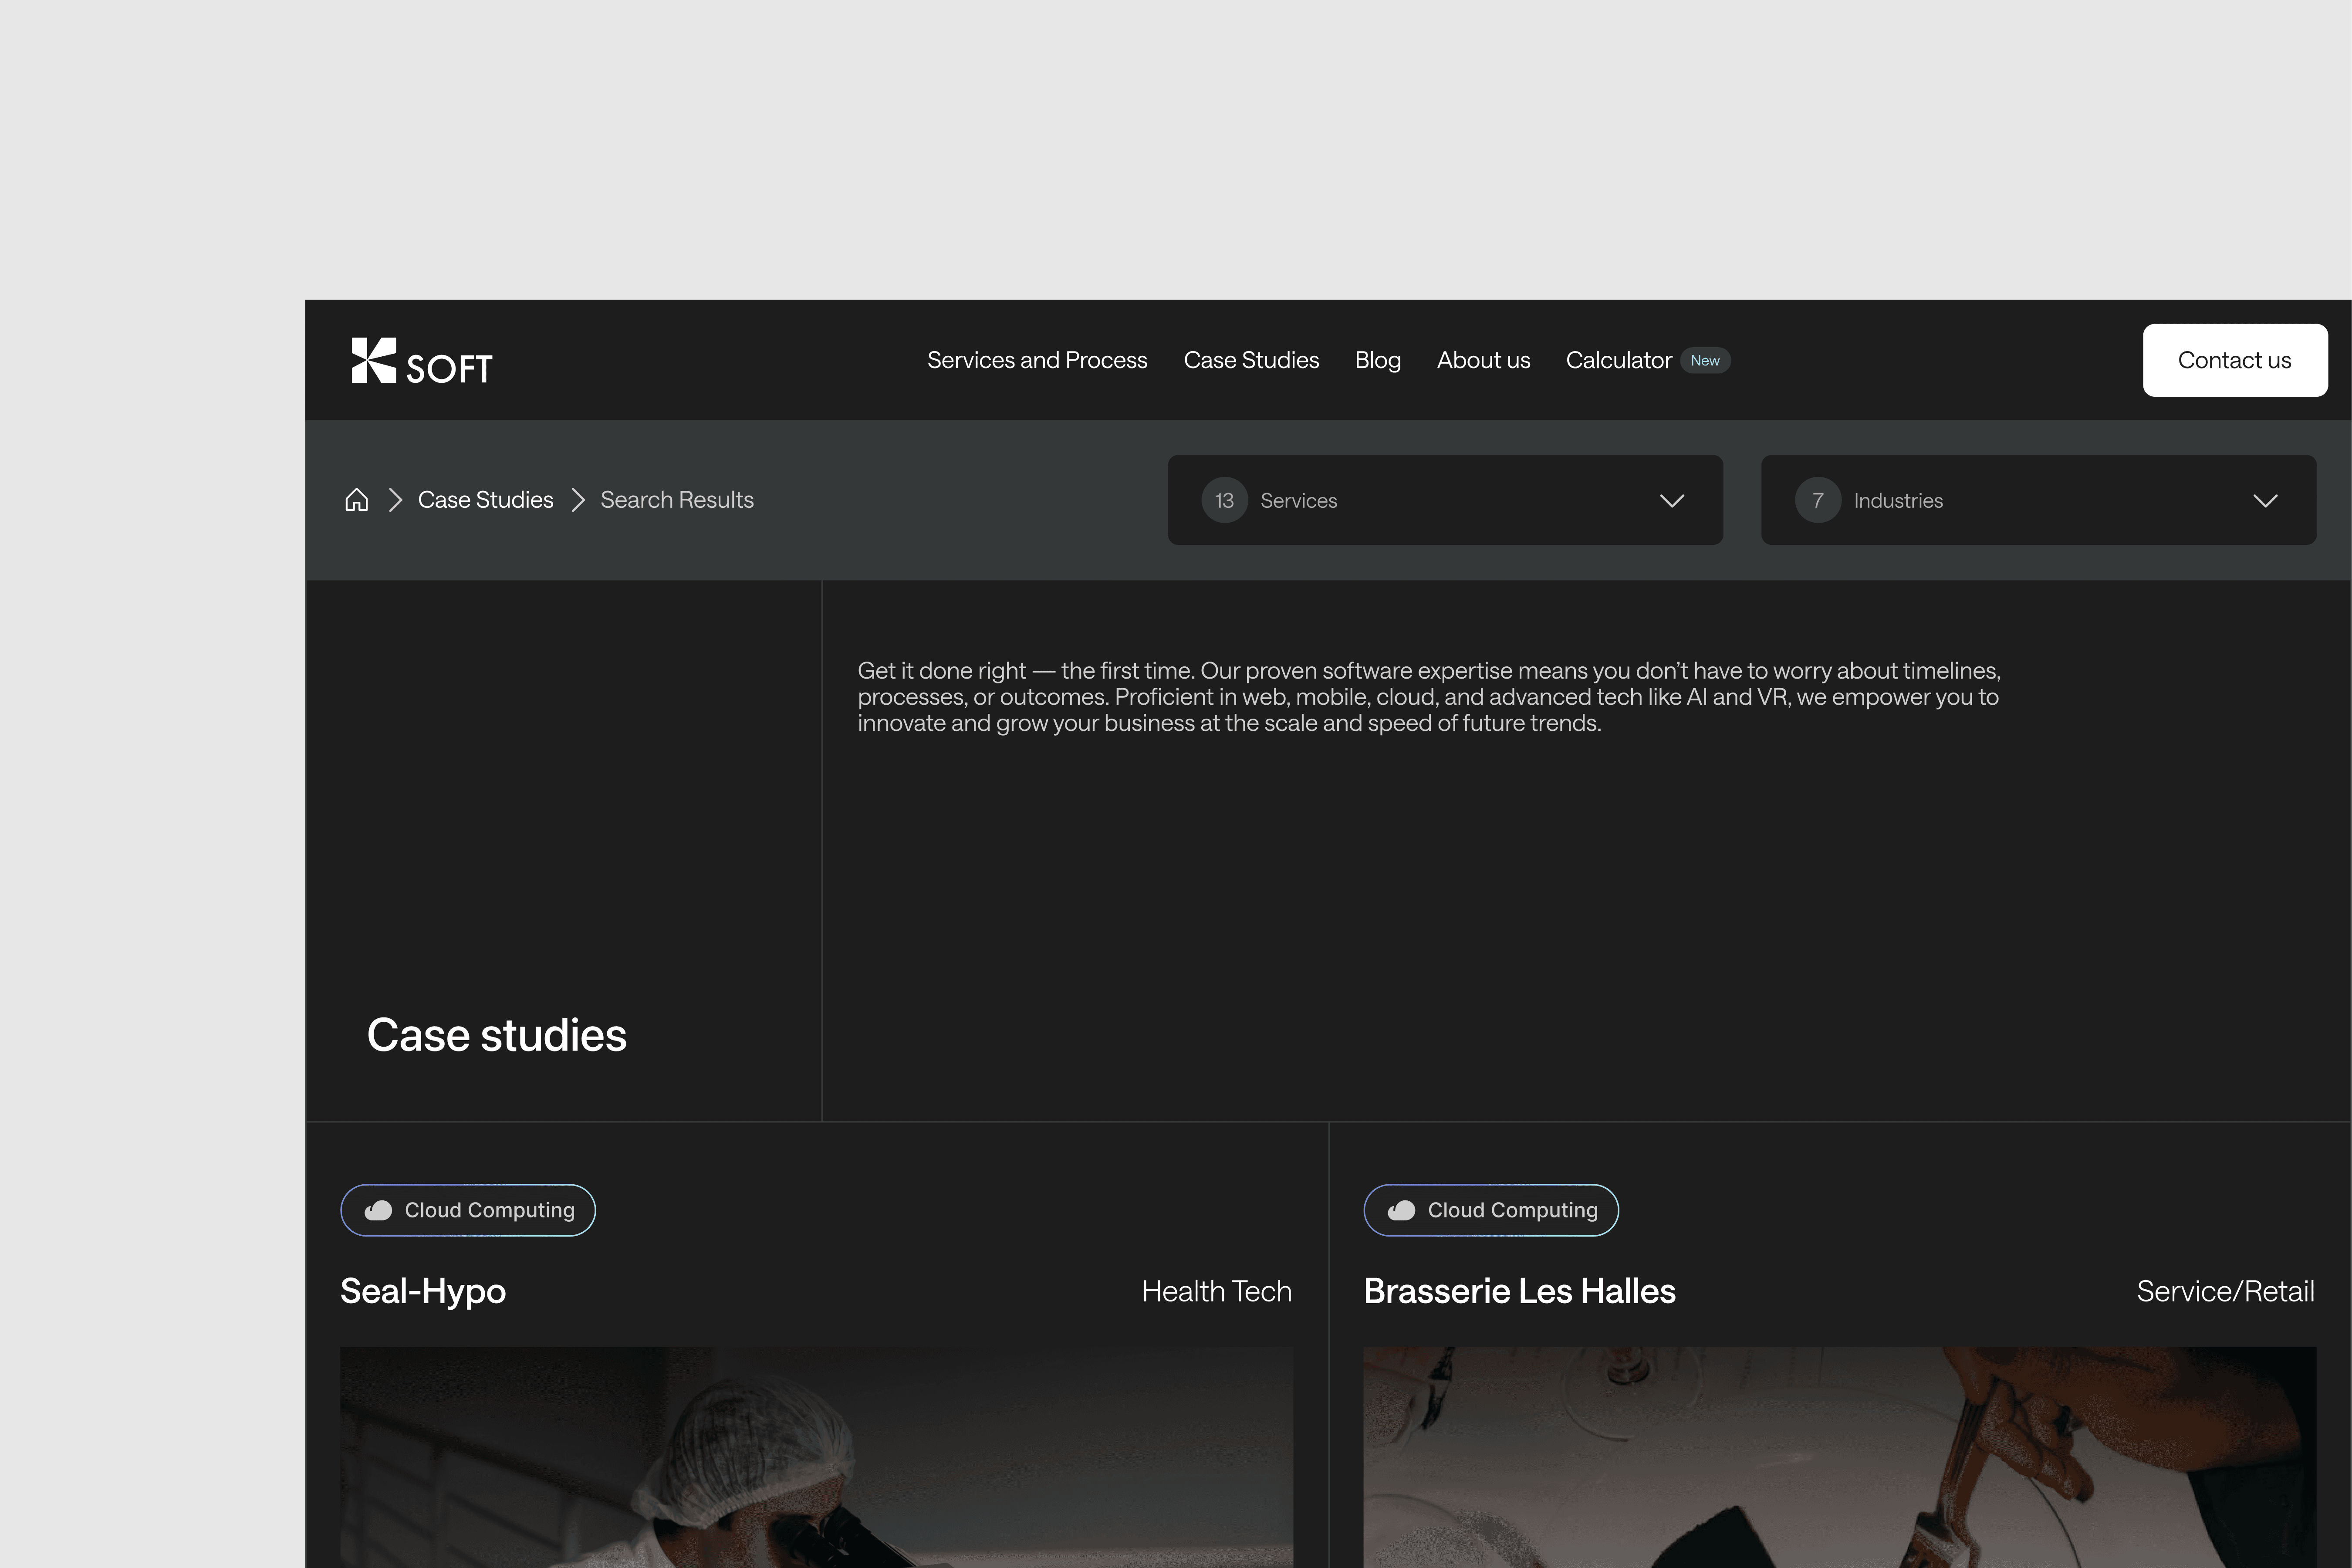Open the Seal-Hypo case study title

(422, 1291)
